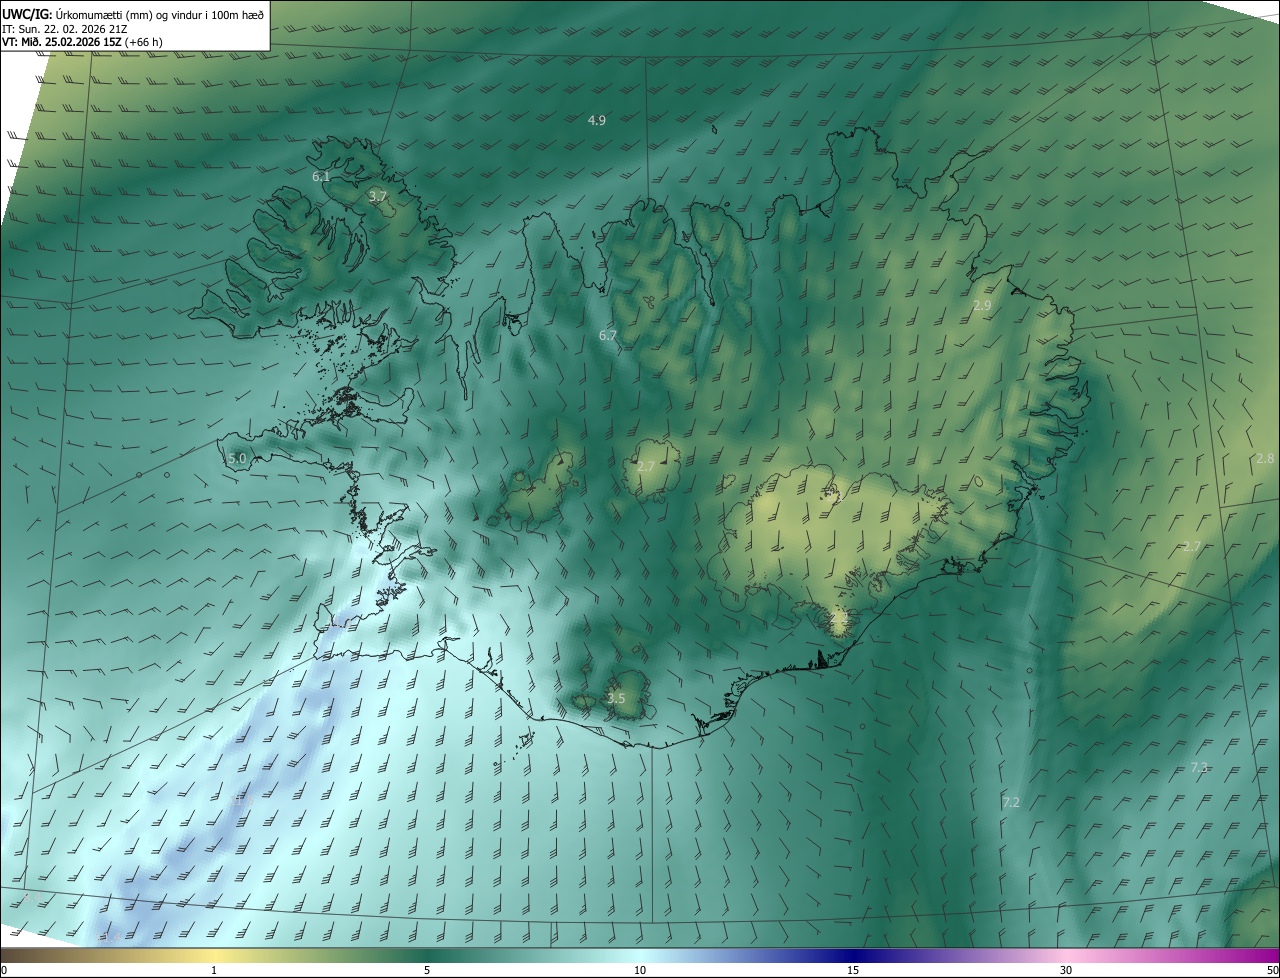Click the 0 tick on the color scale
The height and width of the screenshot is (978, 1280).
tap(4, 970)
